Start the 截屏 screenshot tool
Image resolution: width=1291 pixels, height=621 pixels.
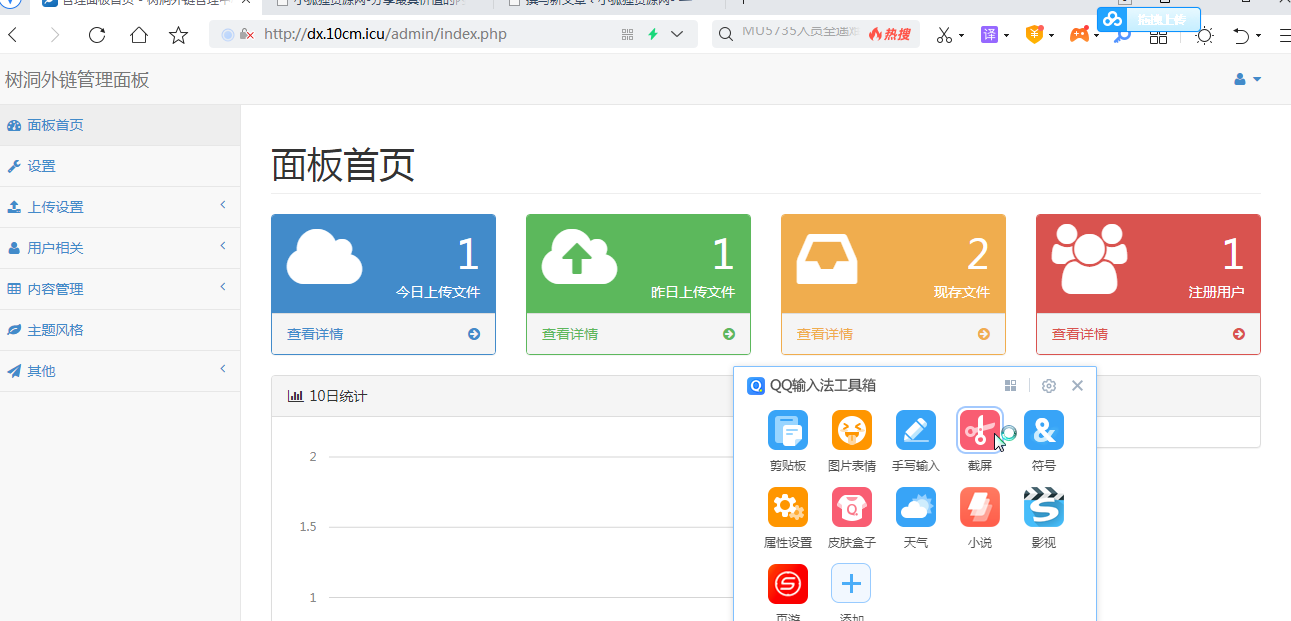pyautogui.click(x=979, y=431)
